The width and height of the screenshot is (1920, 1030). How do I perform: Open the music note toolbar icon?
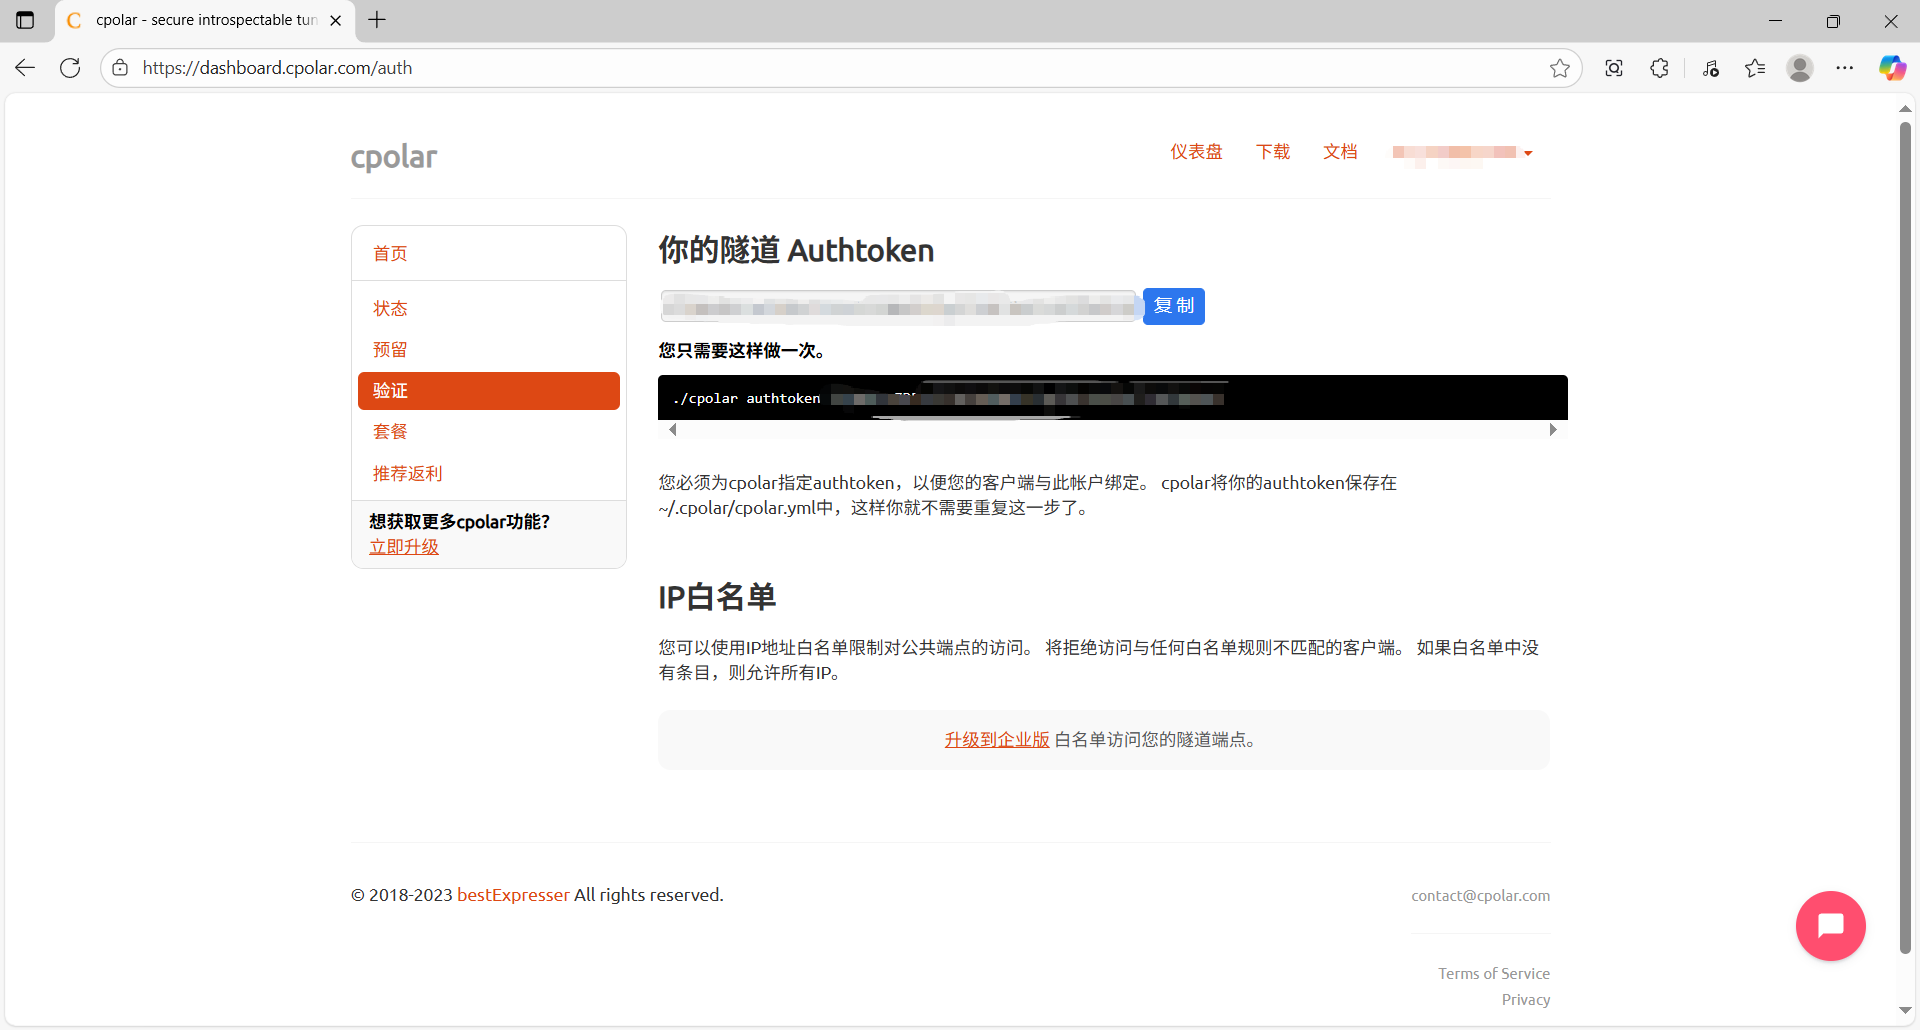(x=1711, y=68)
